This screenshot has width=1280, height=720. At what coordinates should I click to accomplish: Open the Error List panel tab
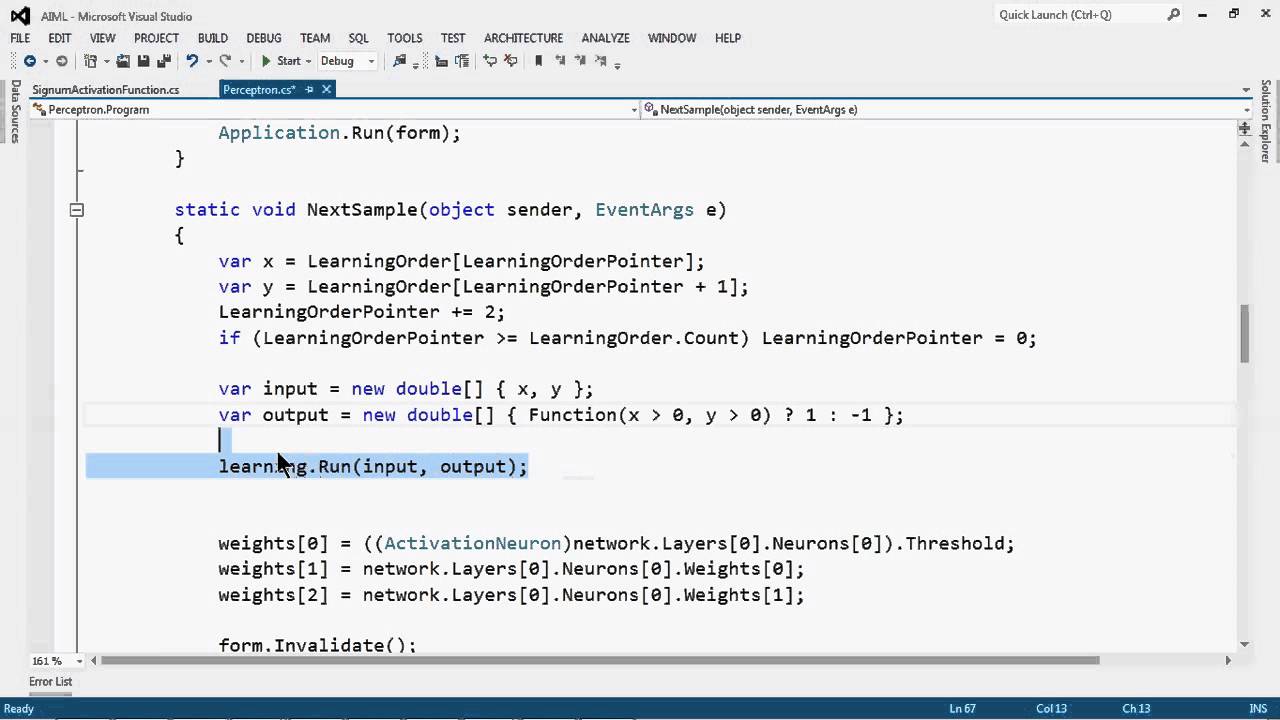[50, 682]
